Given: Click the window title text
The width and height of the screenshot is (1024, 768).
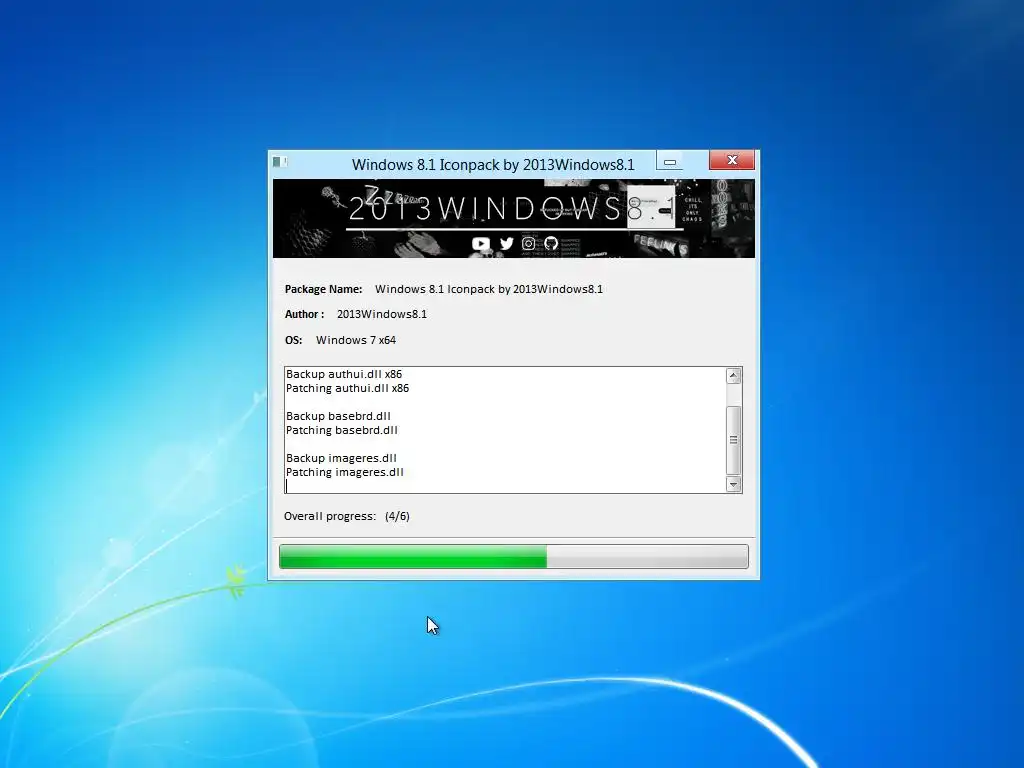Looking at the screenshot, I should pos(493,165).
